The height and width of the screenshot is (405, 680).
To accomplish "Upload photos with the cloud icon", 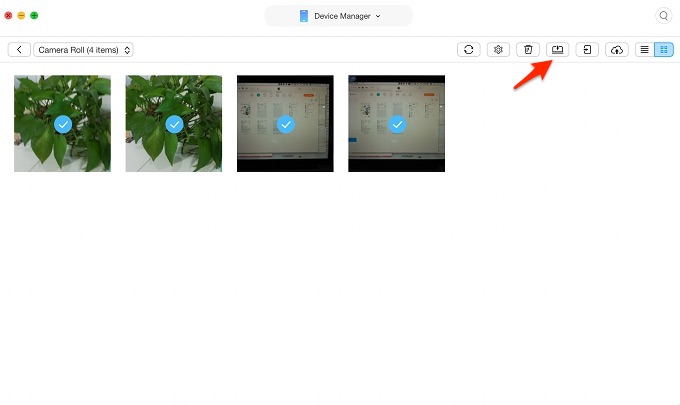I will (x=617, y=49).
